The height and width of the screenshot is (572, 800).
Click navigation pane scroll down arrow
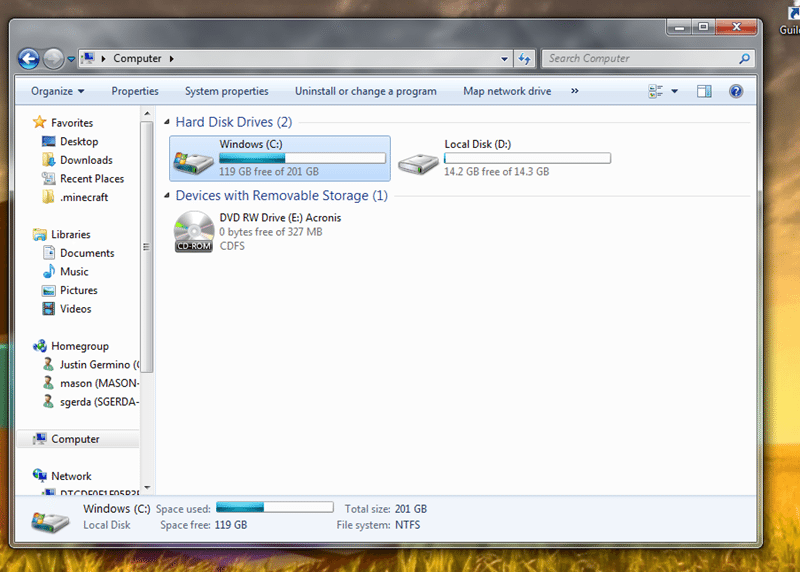pos(147,487)
